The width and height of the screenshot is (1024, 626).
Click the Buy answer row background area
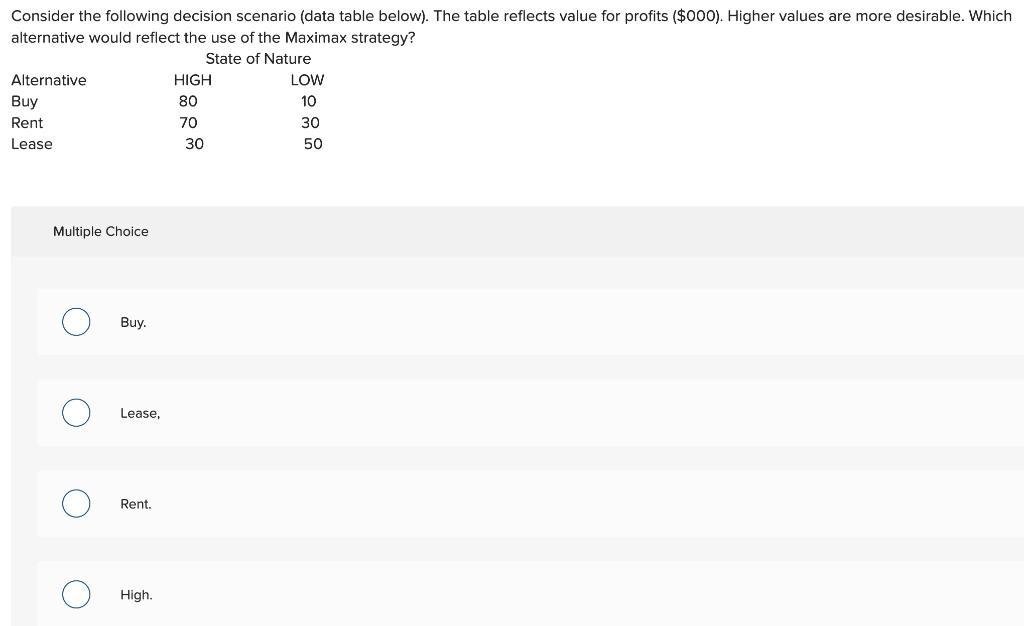click(500, 322)
